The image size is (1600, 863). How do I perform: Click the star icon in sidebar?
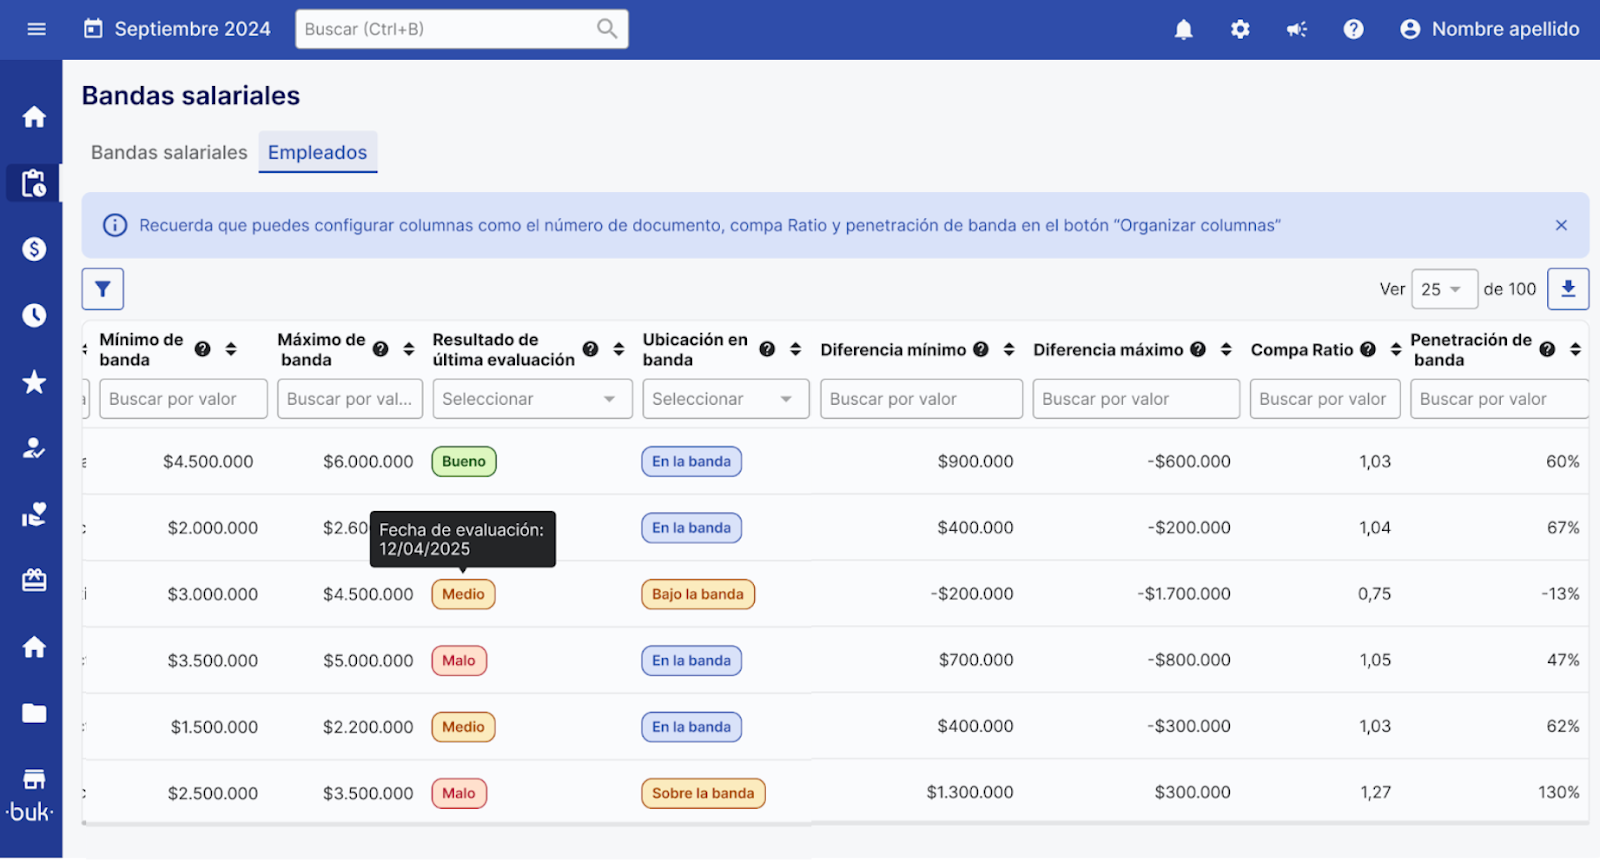pos(34,382)
